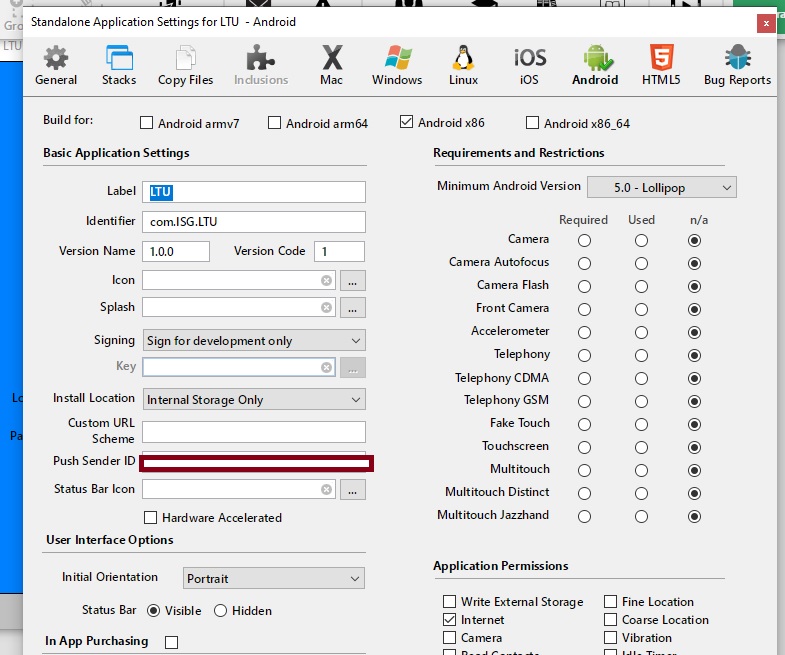
Task: Click the Identifier text field
Action: 254,222
